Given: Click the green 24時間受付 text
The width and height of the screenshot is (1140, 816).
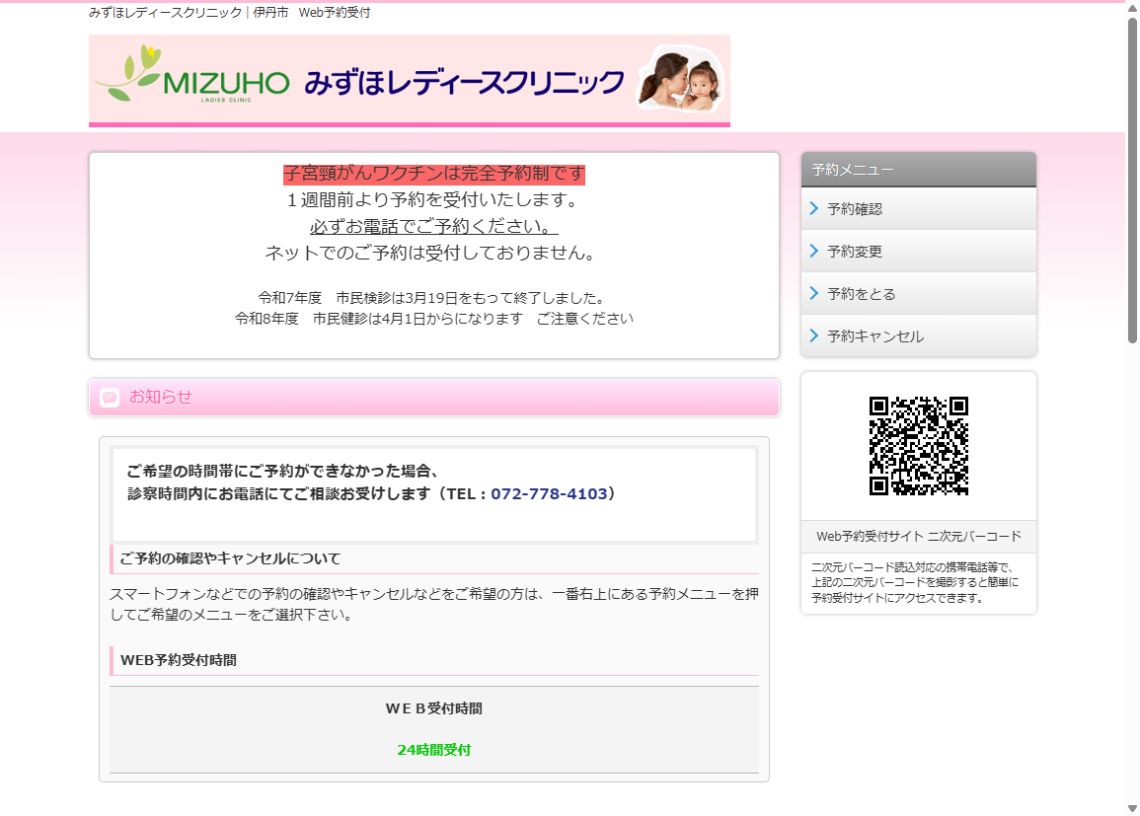Looking at the screenshot, I should pyautogui.click(x=434, y=750).
